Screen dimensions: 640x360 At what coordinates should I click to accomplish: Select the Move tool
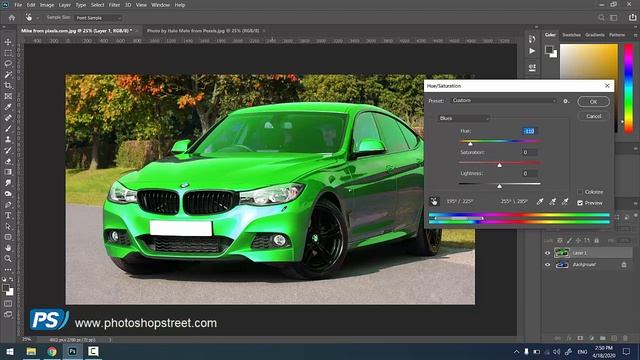(8, 42)
